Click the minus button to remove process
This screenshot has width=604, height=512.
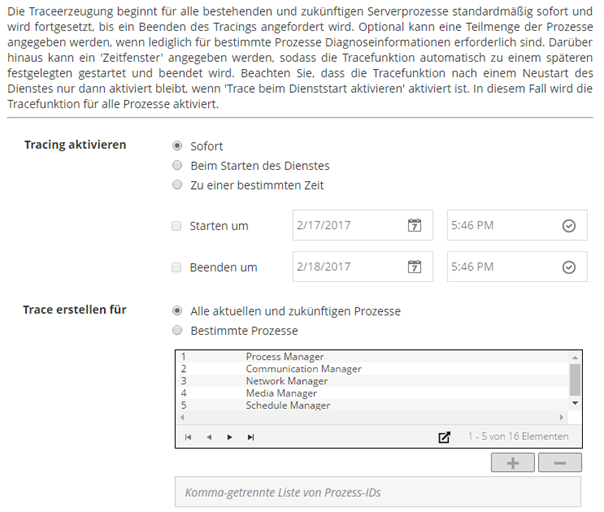(559, 462)
